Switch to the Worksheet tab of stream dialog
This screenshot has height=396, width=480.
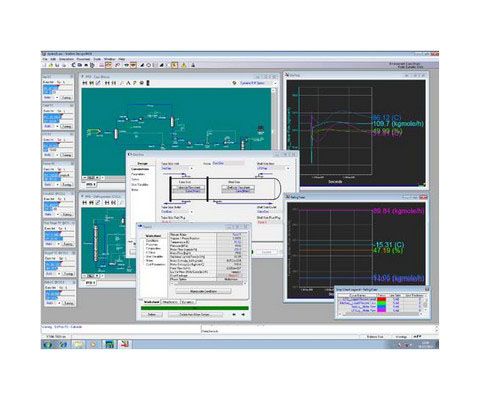(151, 302)
